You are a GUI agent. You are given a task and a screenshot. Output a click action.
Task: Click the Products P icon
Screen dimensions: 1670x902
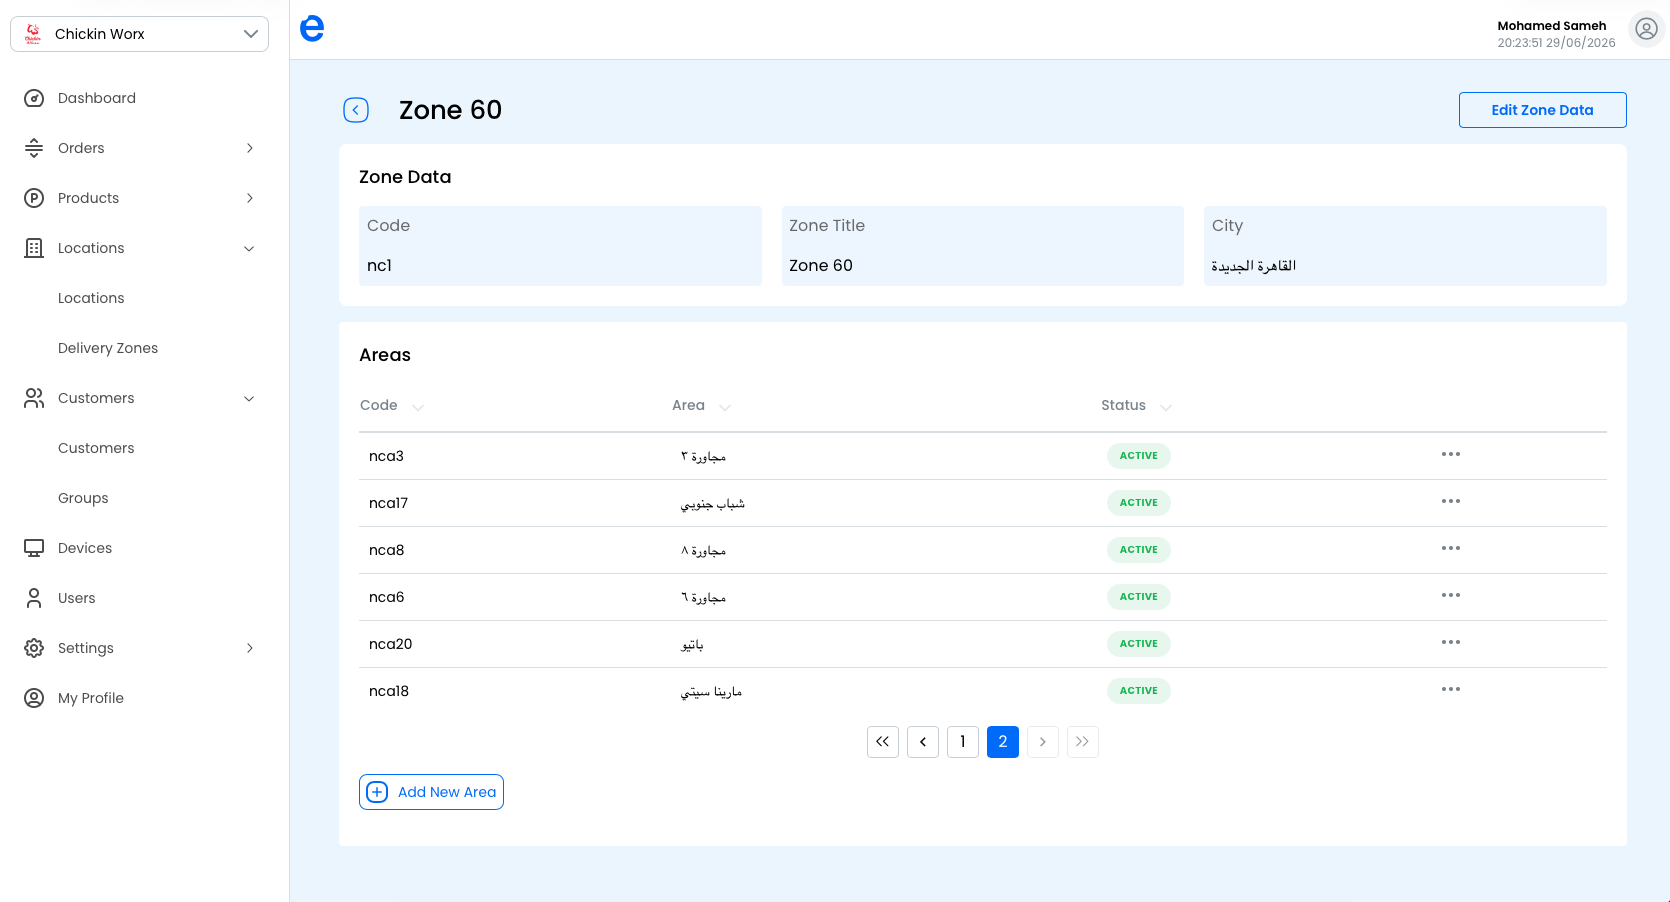pyautogui.click(x=34, y=198)
